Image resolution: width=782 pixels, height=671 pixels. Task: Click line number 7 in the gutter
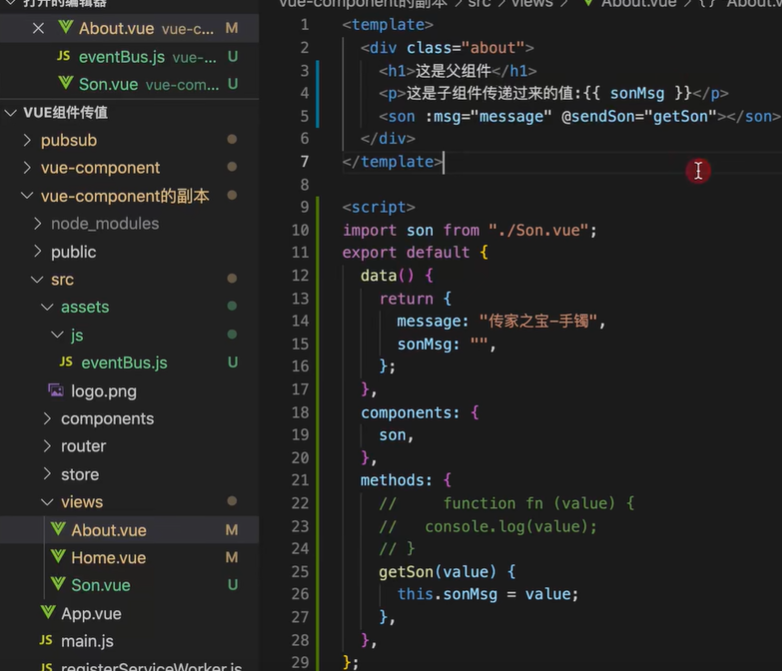point(304,161)
